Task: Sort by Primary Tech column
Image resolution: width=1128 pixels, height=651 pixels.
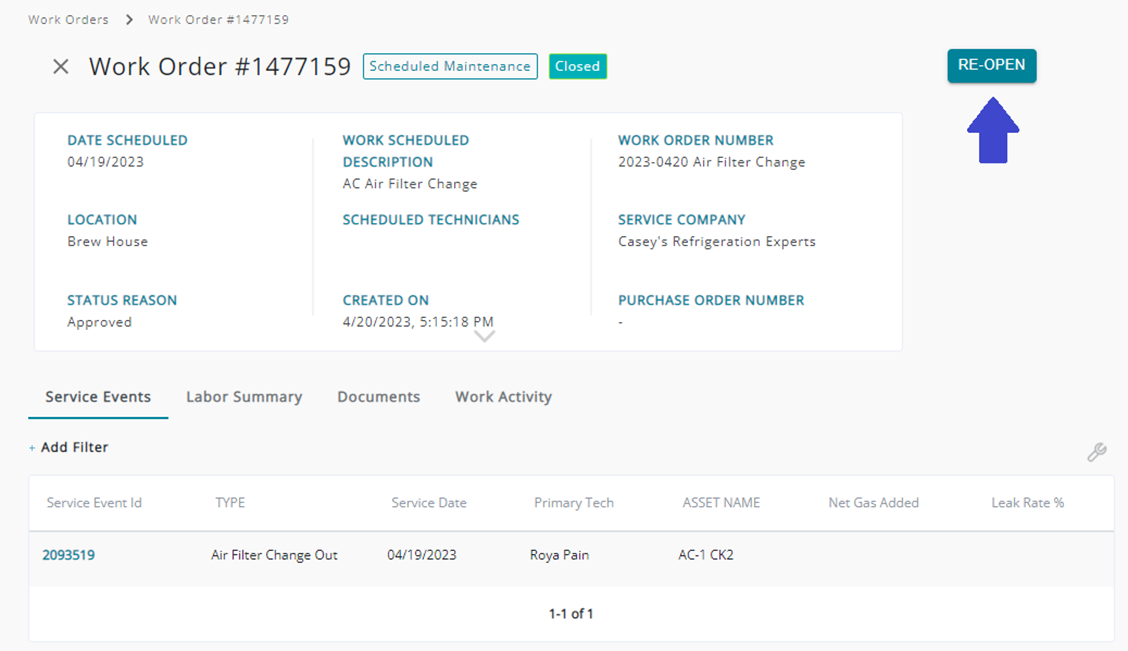Action: click(x=573, y=503)
